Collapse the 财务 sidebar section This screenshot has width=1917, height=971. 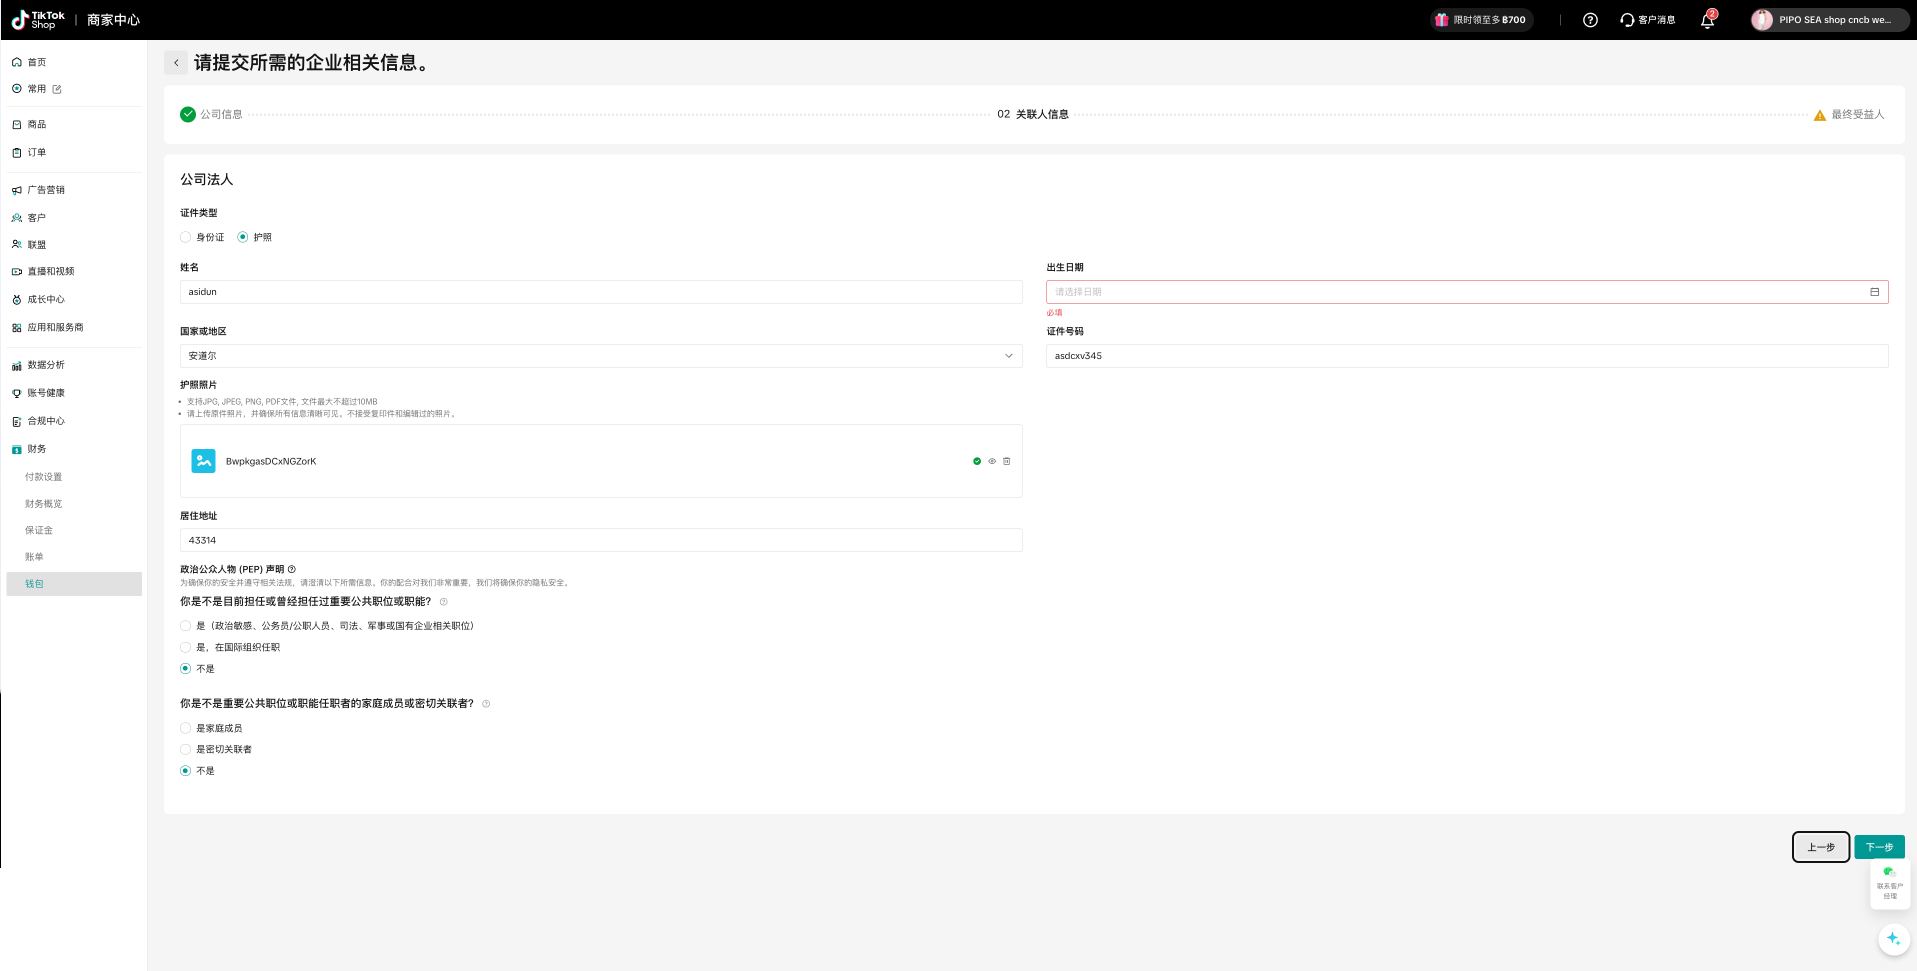[37, 449]
